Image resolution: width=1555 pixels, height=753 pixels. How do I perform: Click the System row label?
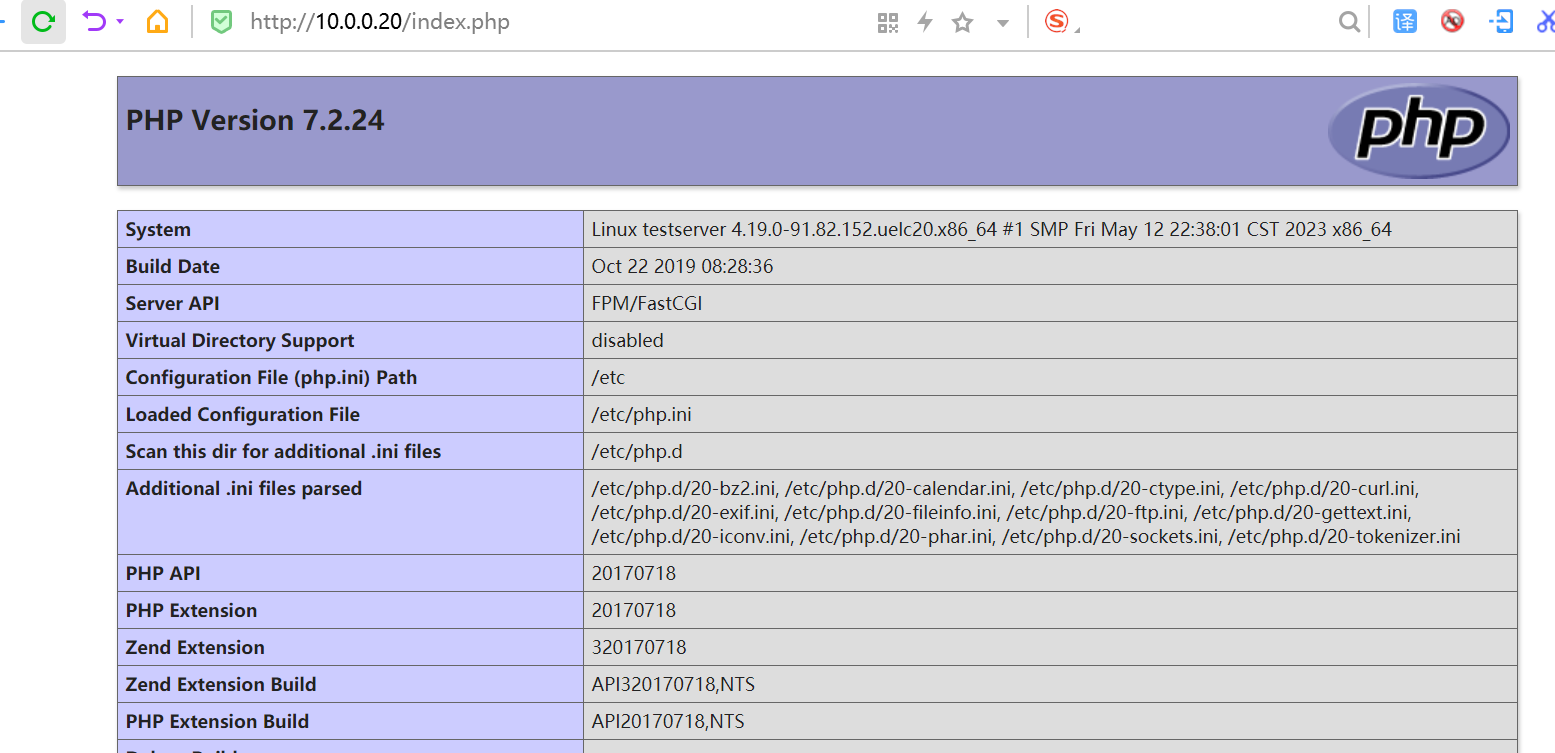(158, 230)
